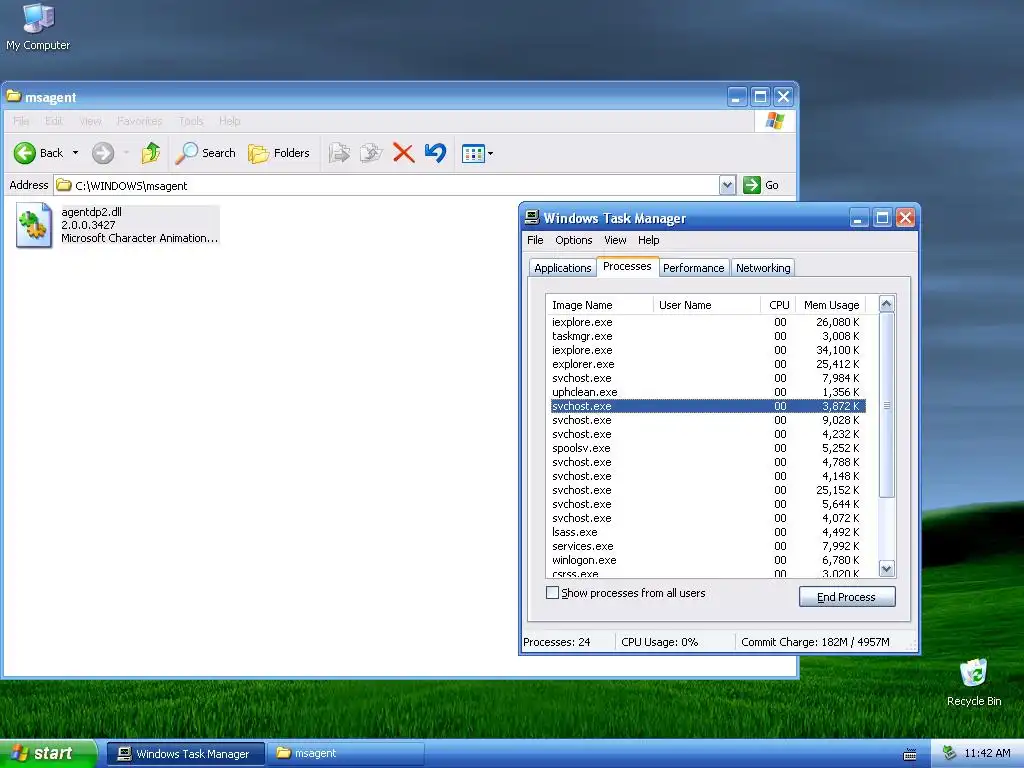This screenshot has width=1024, height=768.
Task: Click the Windows Task Manager taskbar button
Action: tap(185, 754)
